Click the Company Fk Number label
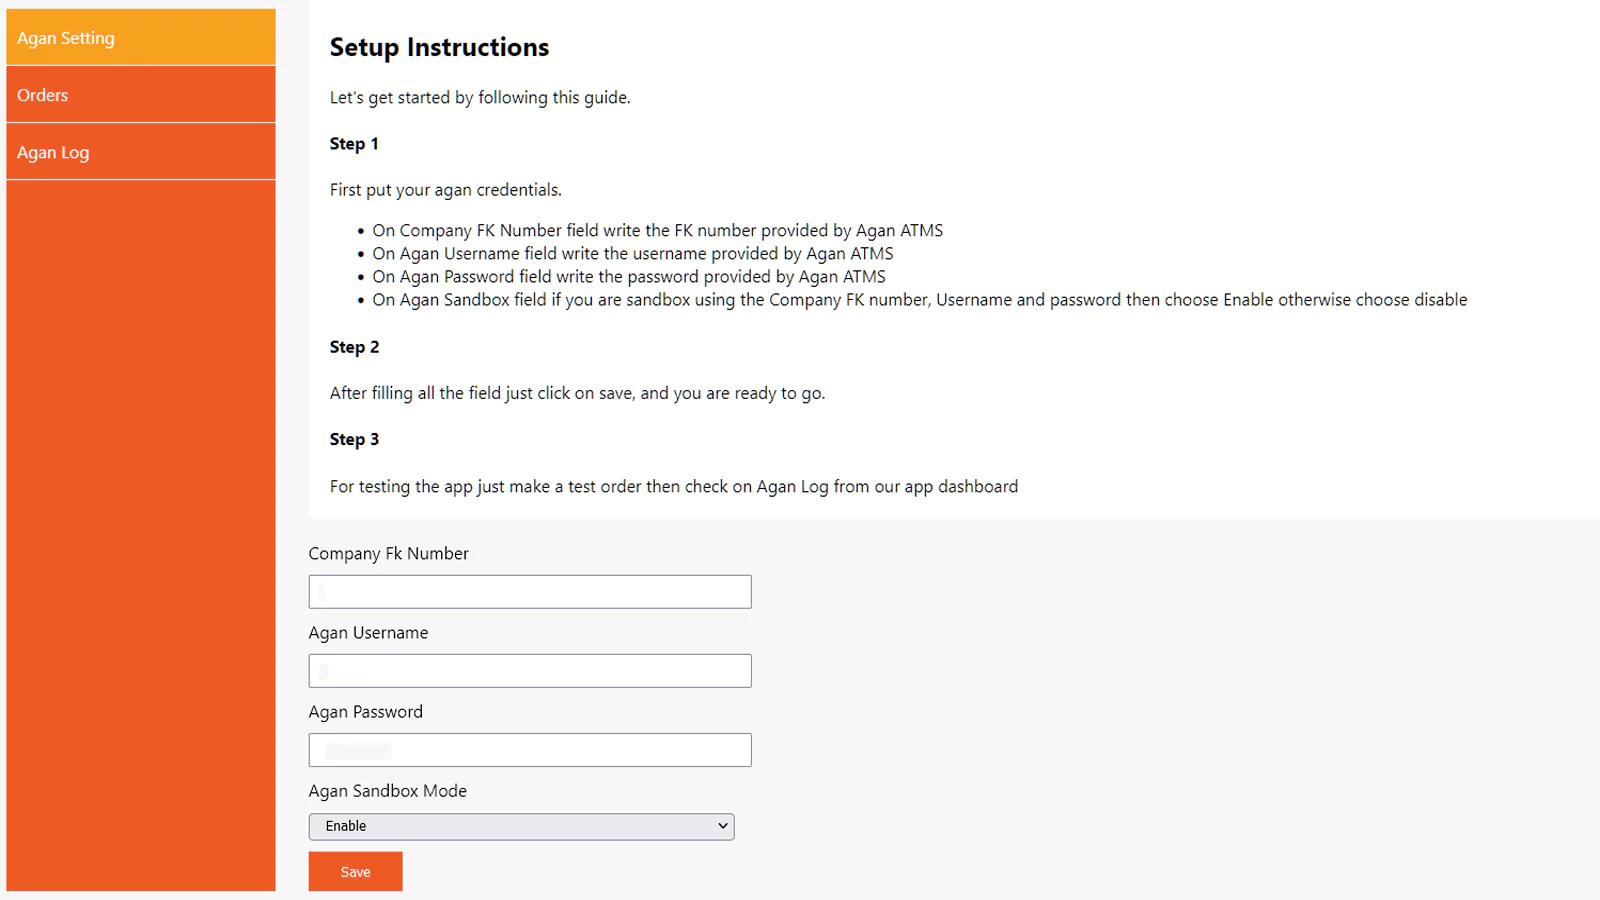The height and width of the screenshot is (900, 1600). 388,554
